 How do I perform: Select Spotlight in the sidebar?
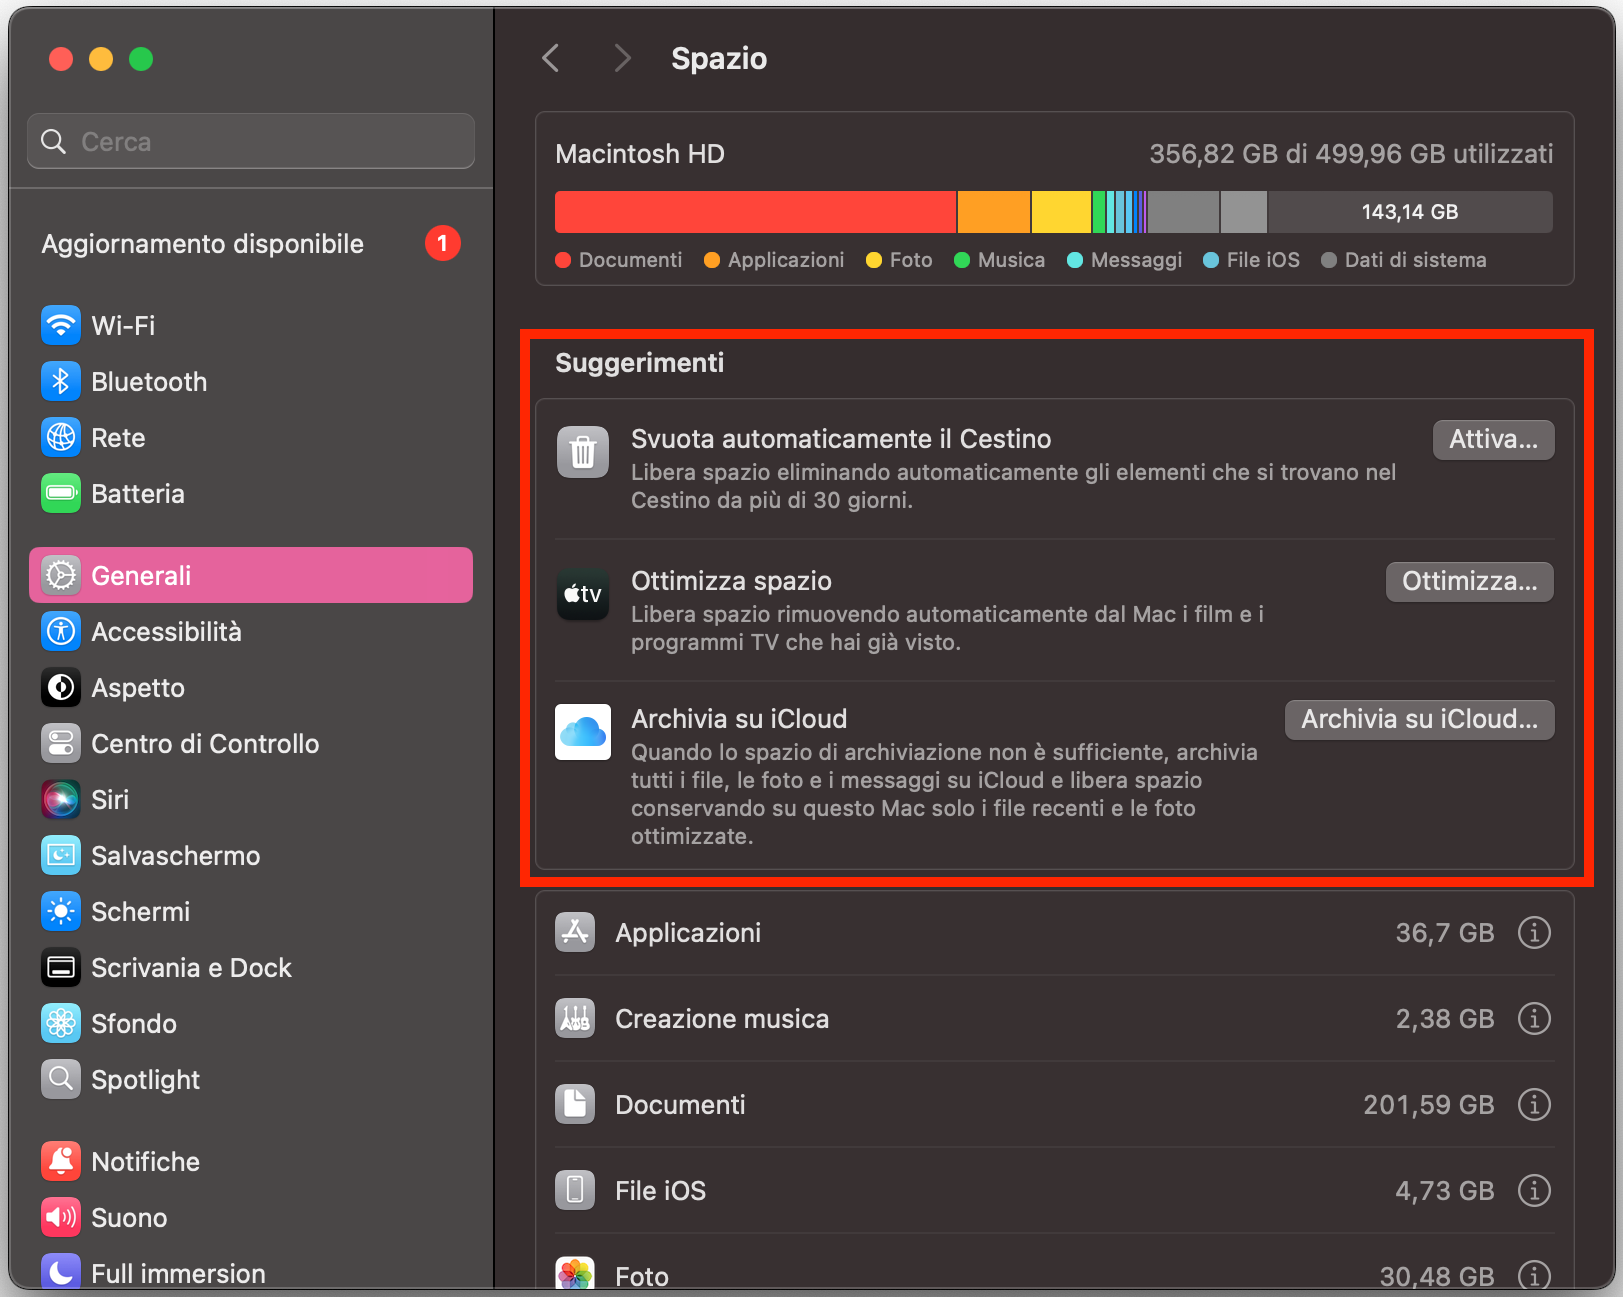coord(251,1079)
